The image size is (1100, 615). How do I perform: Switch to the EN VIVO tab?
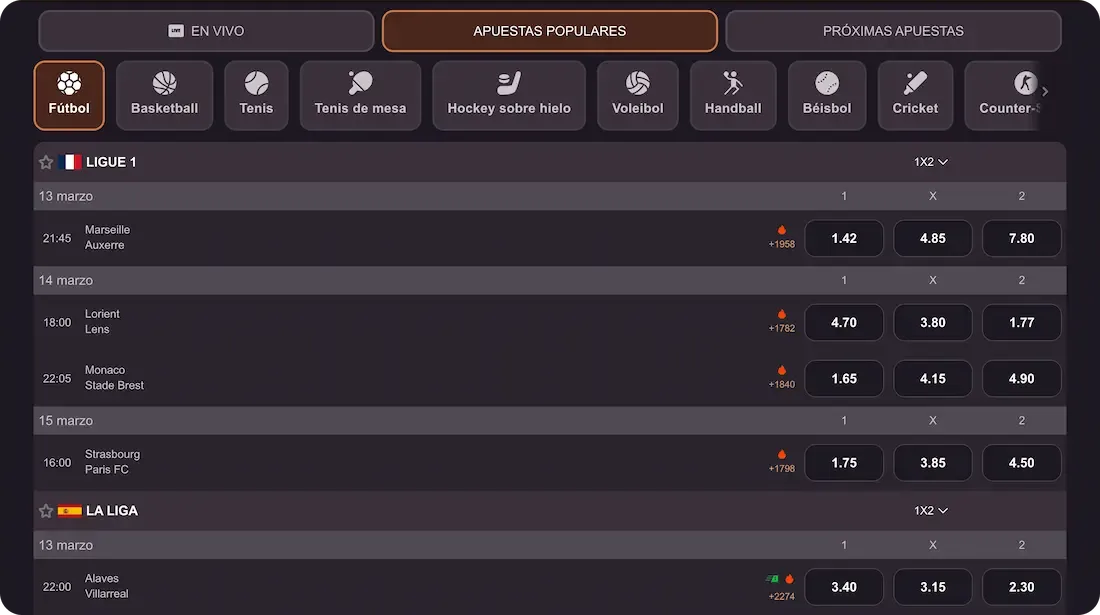[205, 31]
